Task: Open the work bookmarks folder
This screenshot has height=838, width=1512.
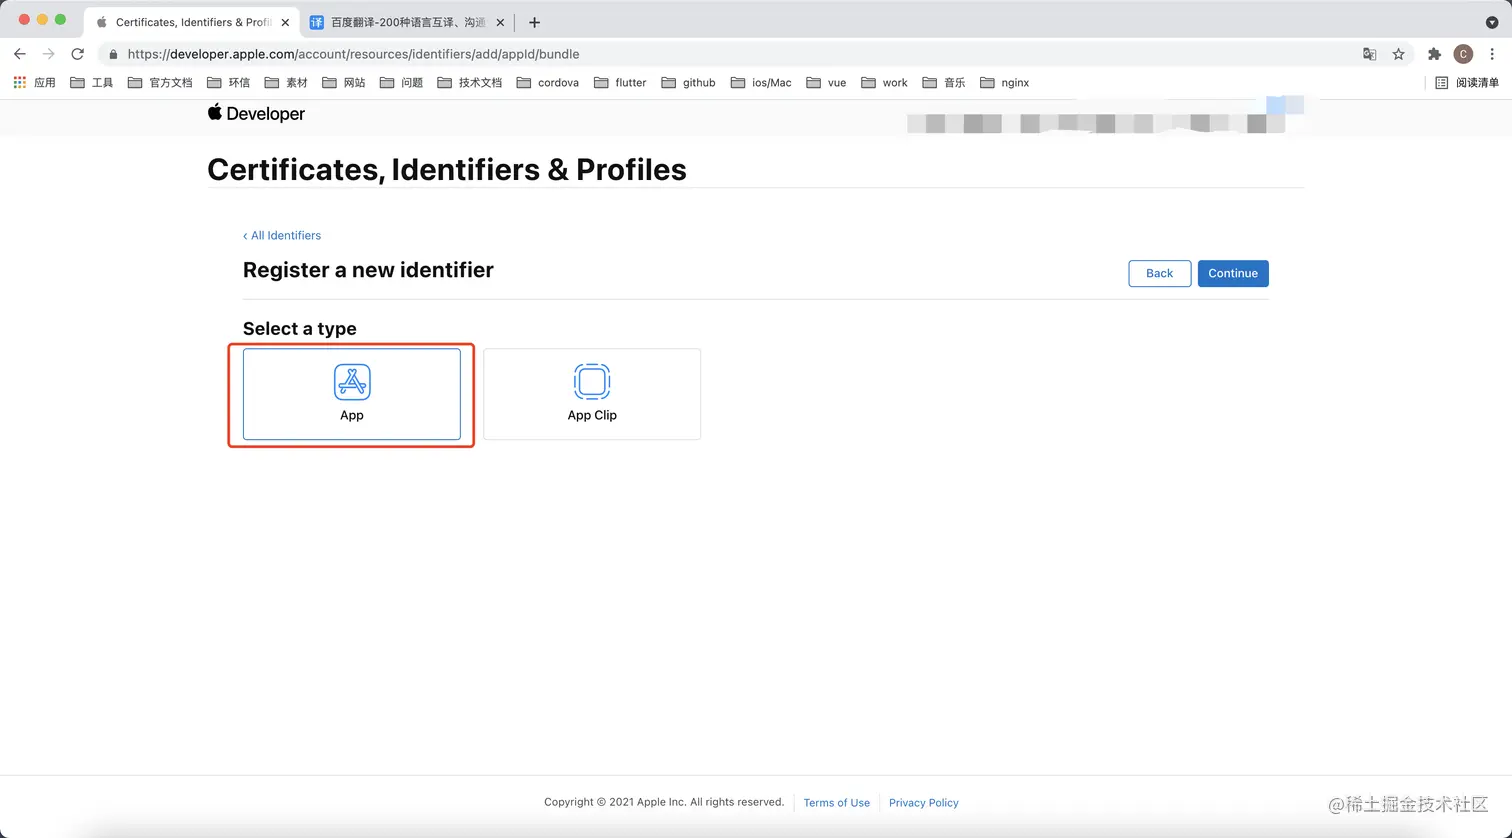Action: tap(884, 83)
